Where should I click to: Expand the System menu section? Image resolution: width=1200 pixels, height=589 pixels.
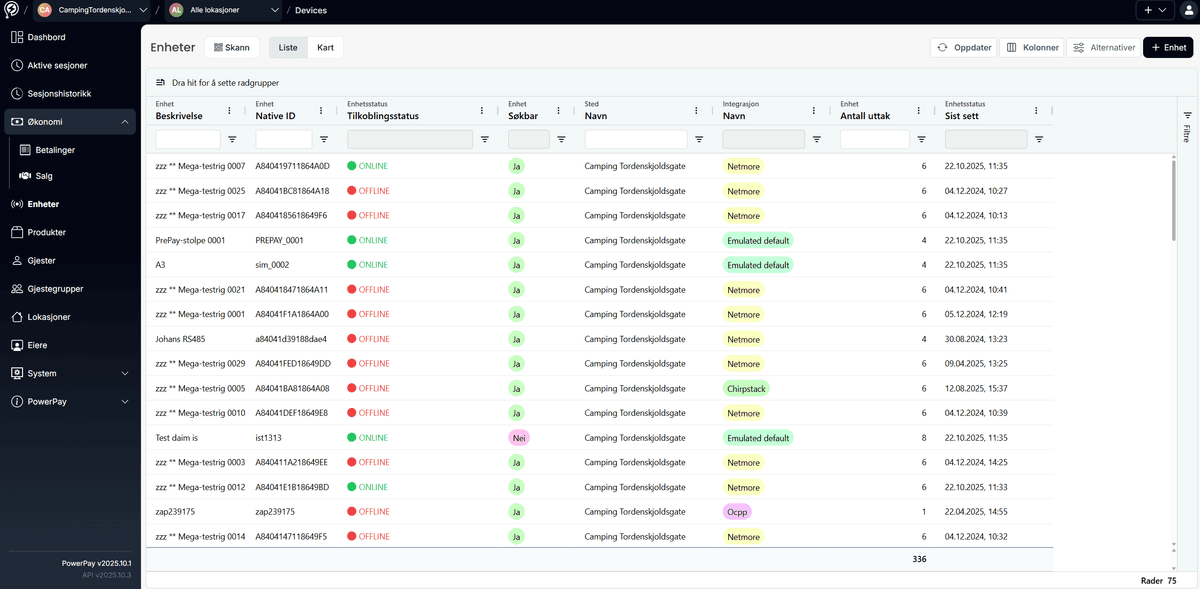[125, 373]
